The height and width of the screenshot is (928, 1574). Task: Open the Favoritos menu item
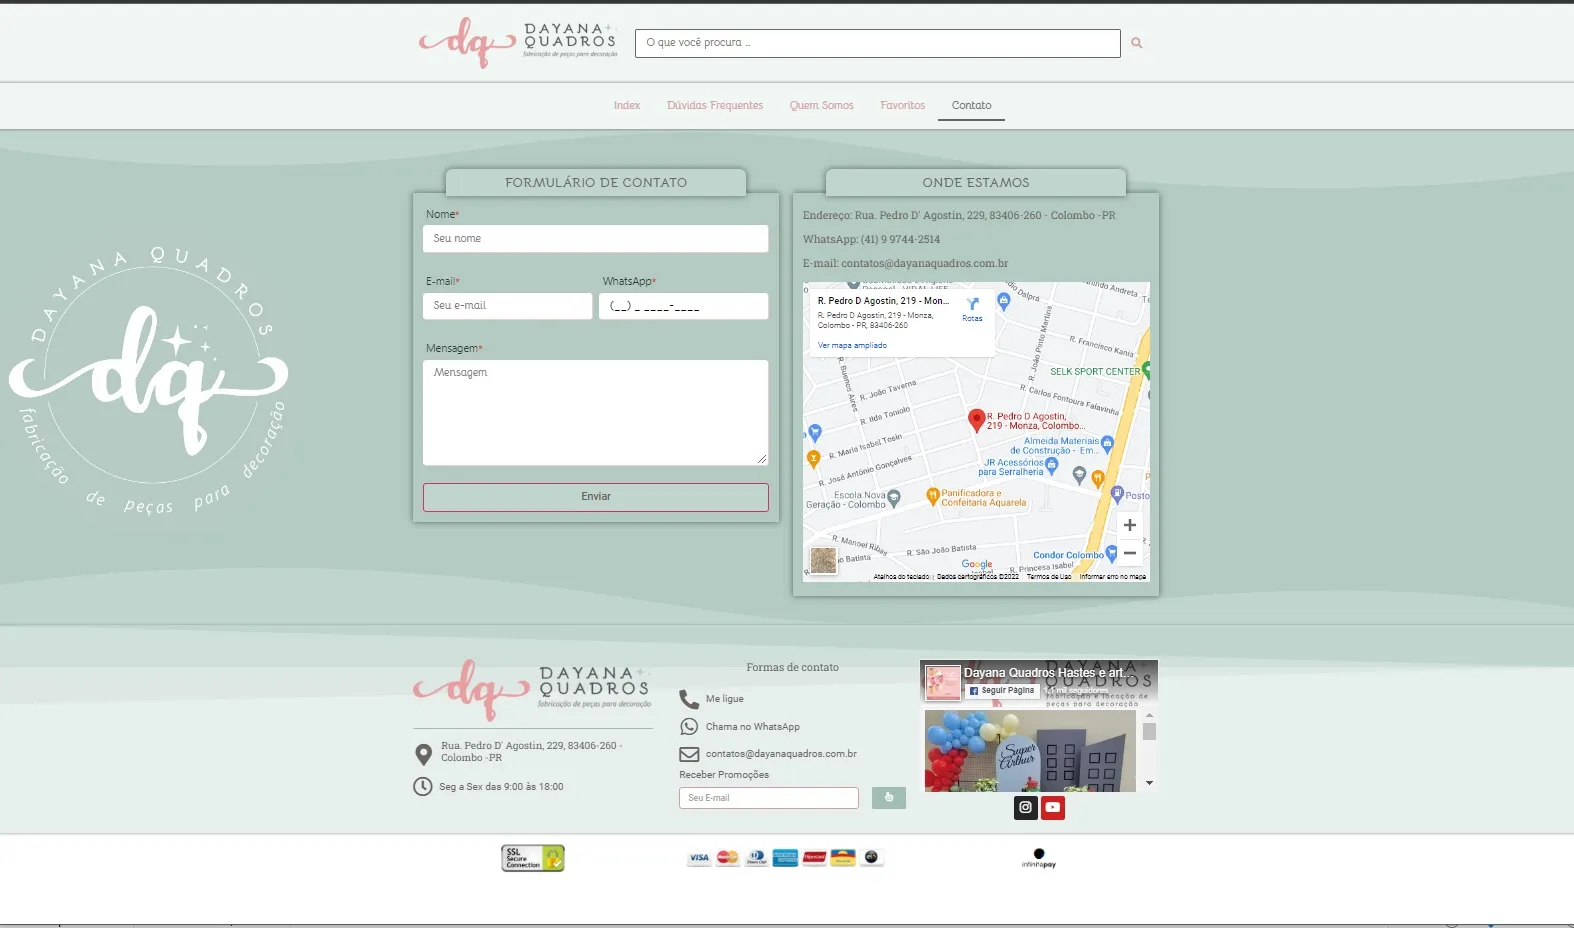click(902, 105)
